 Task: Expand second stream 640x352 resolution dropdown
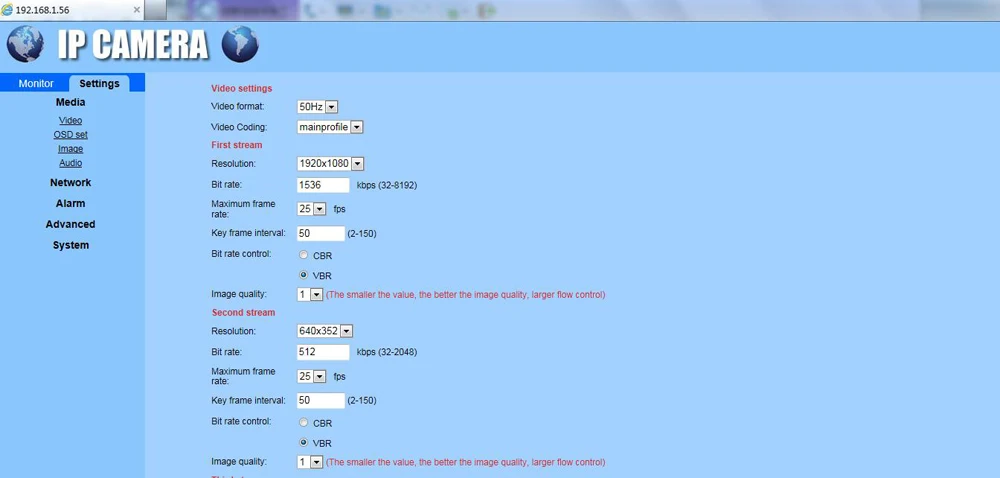(325, 331)
